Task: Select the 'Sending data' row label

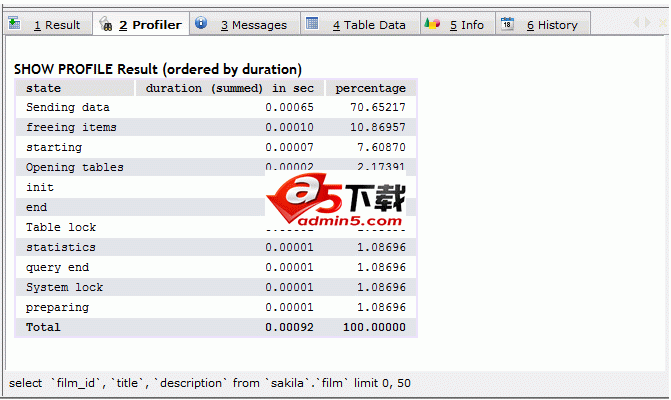Action: (68, 107)
